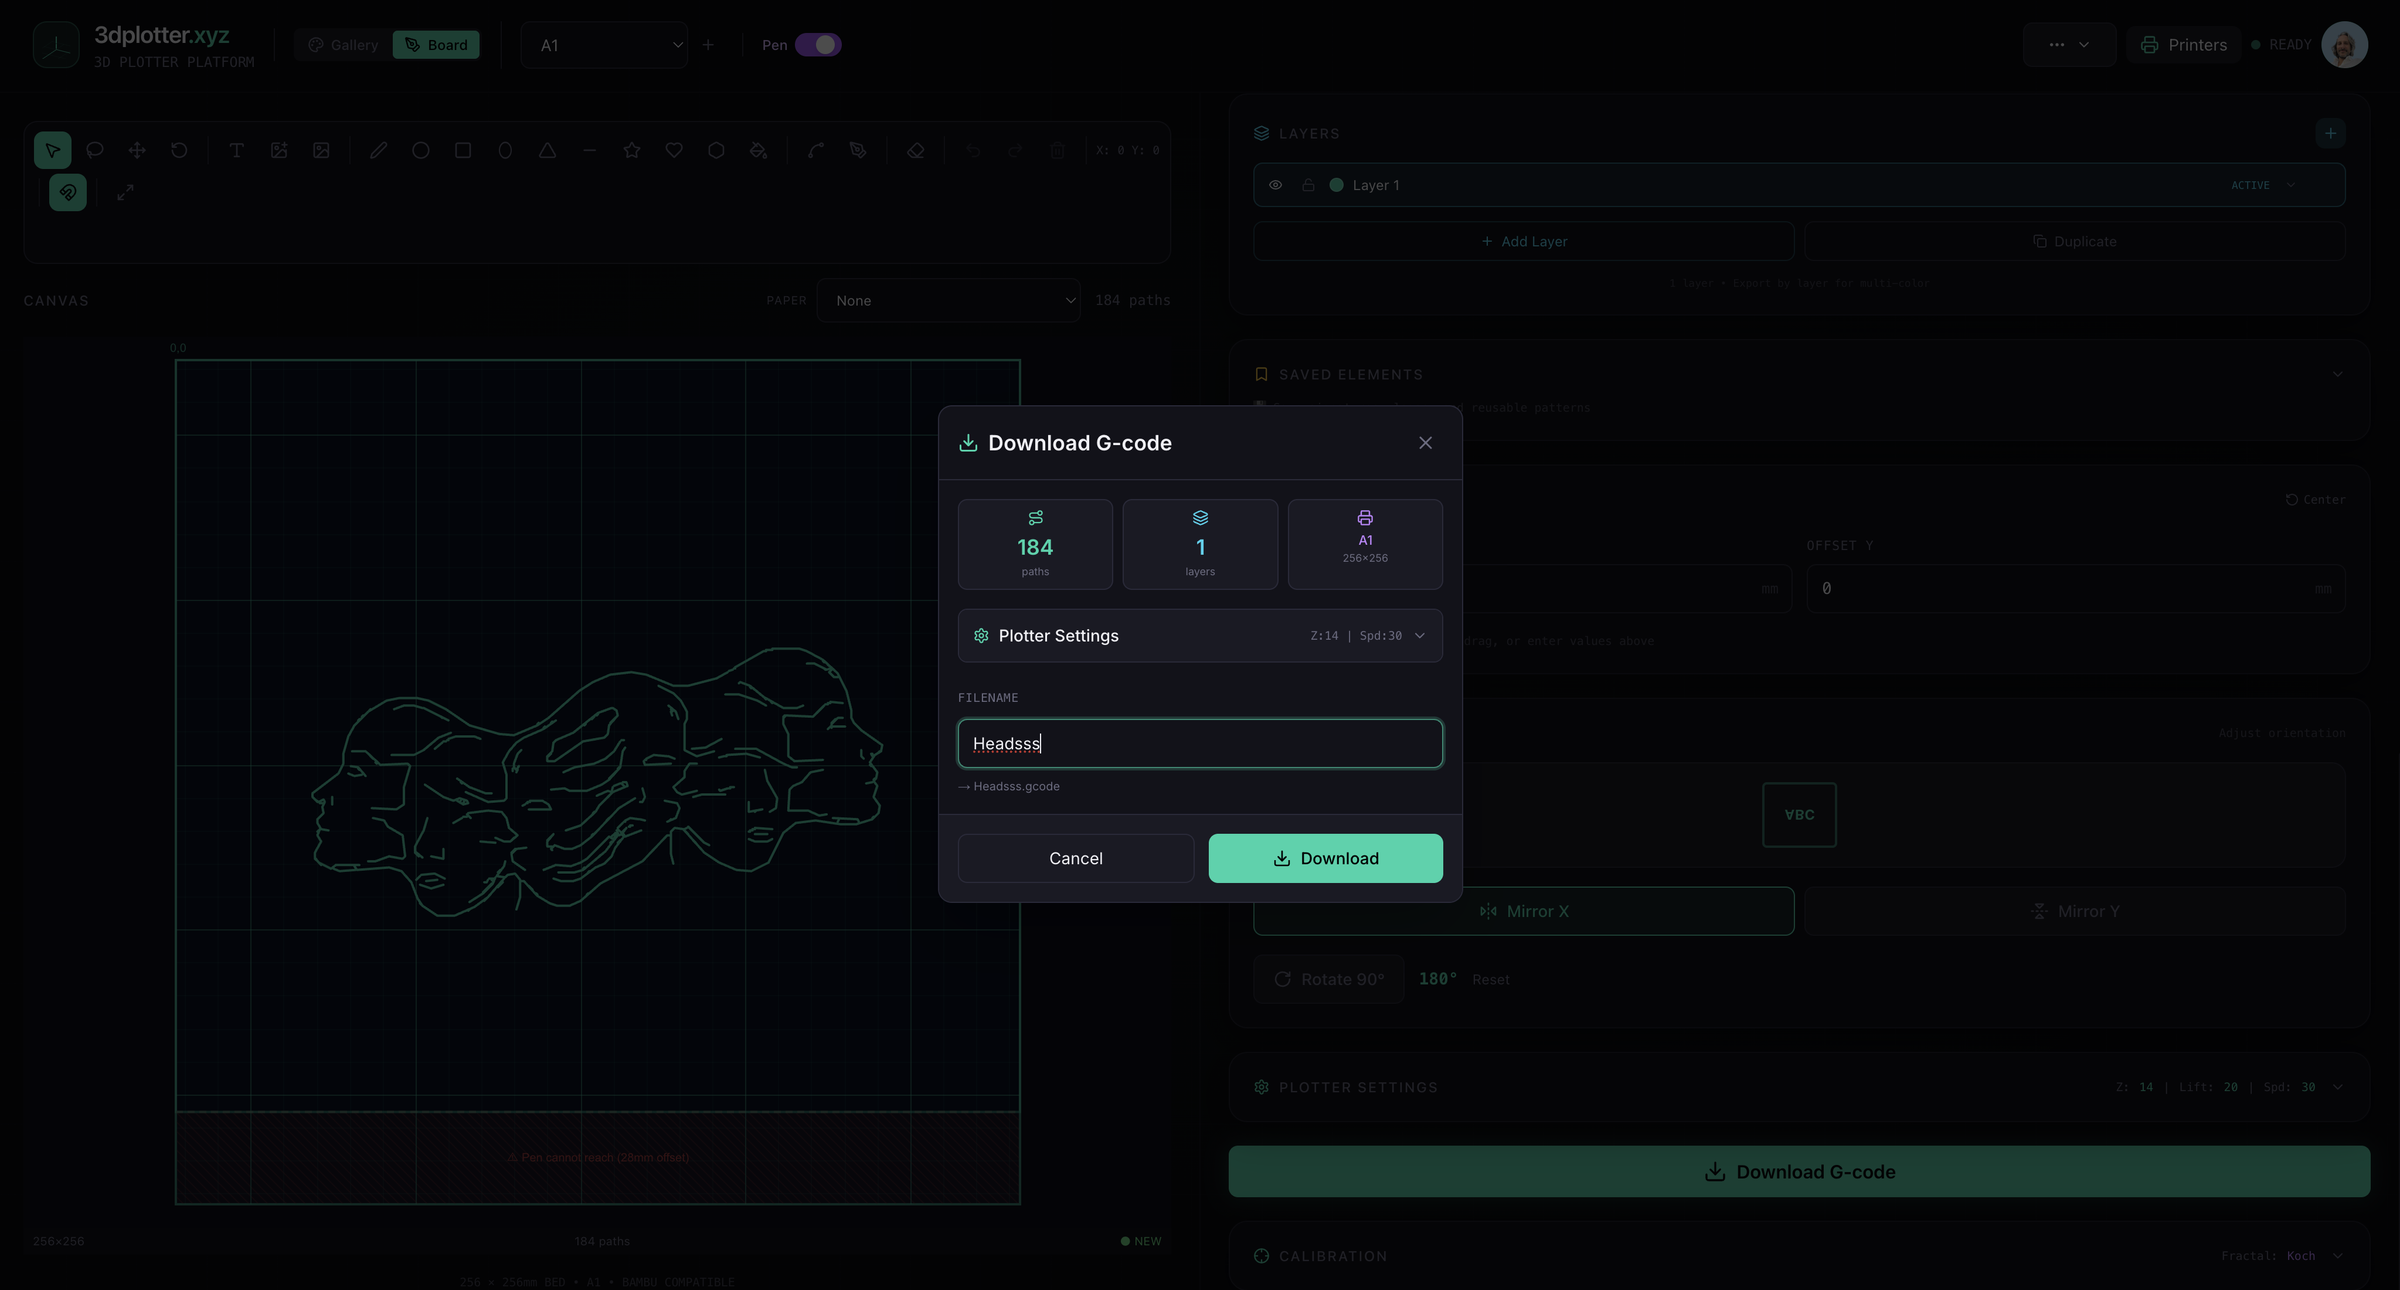This screenshot has height=1290, width=2400.
Task: Select the heart shape tool
Action: tap(674, 150)
